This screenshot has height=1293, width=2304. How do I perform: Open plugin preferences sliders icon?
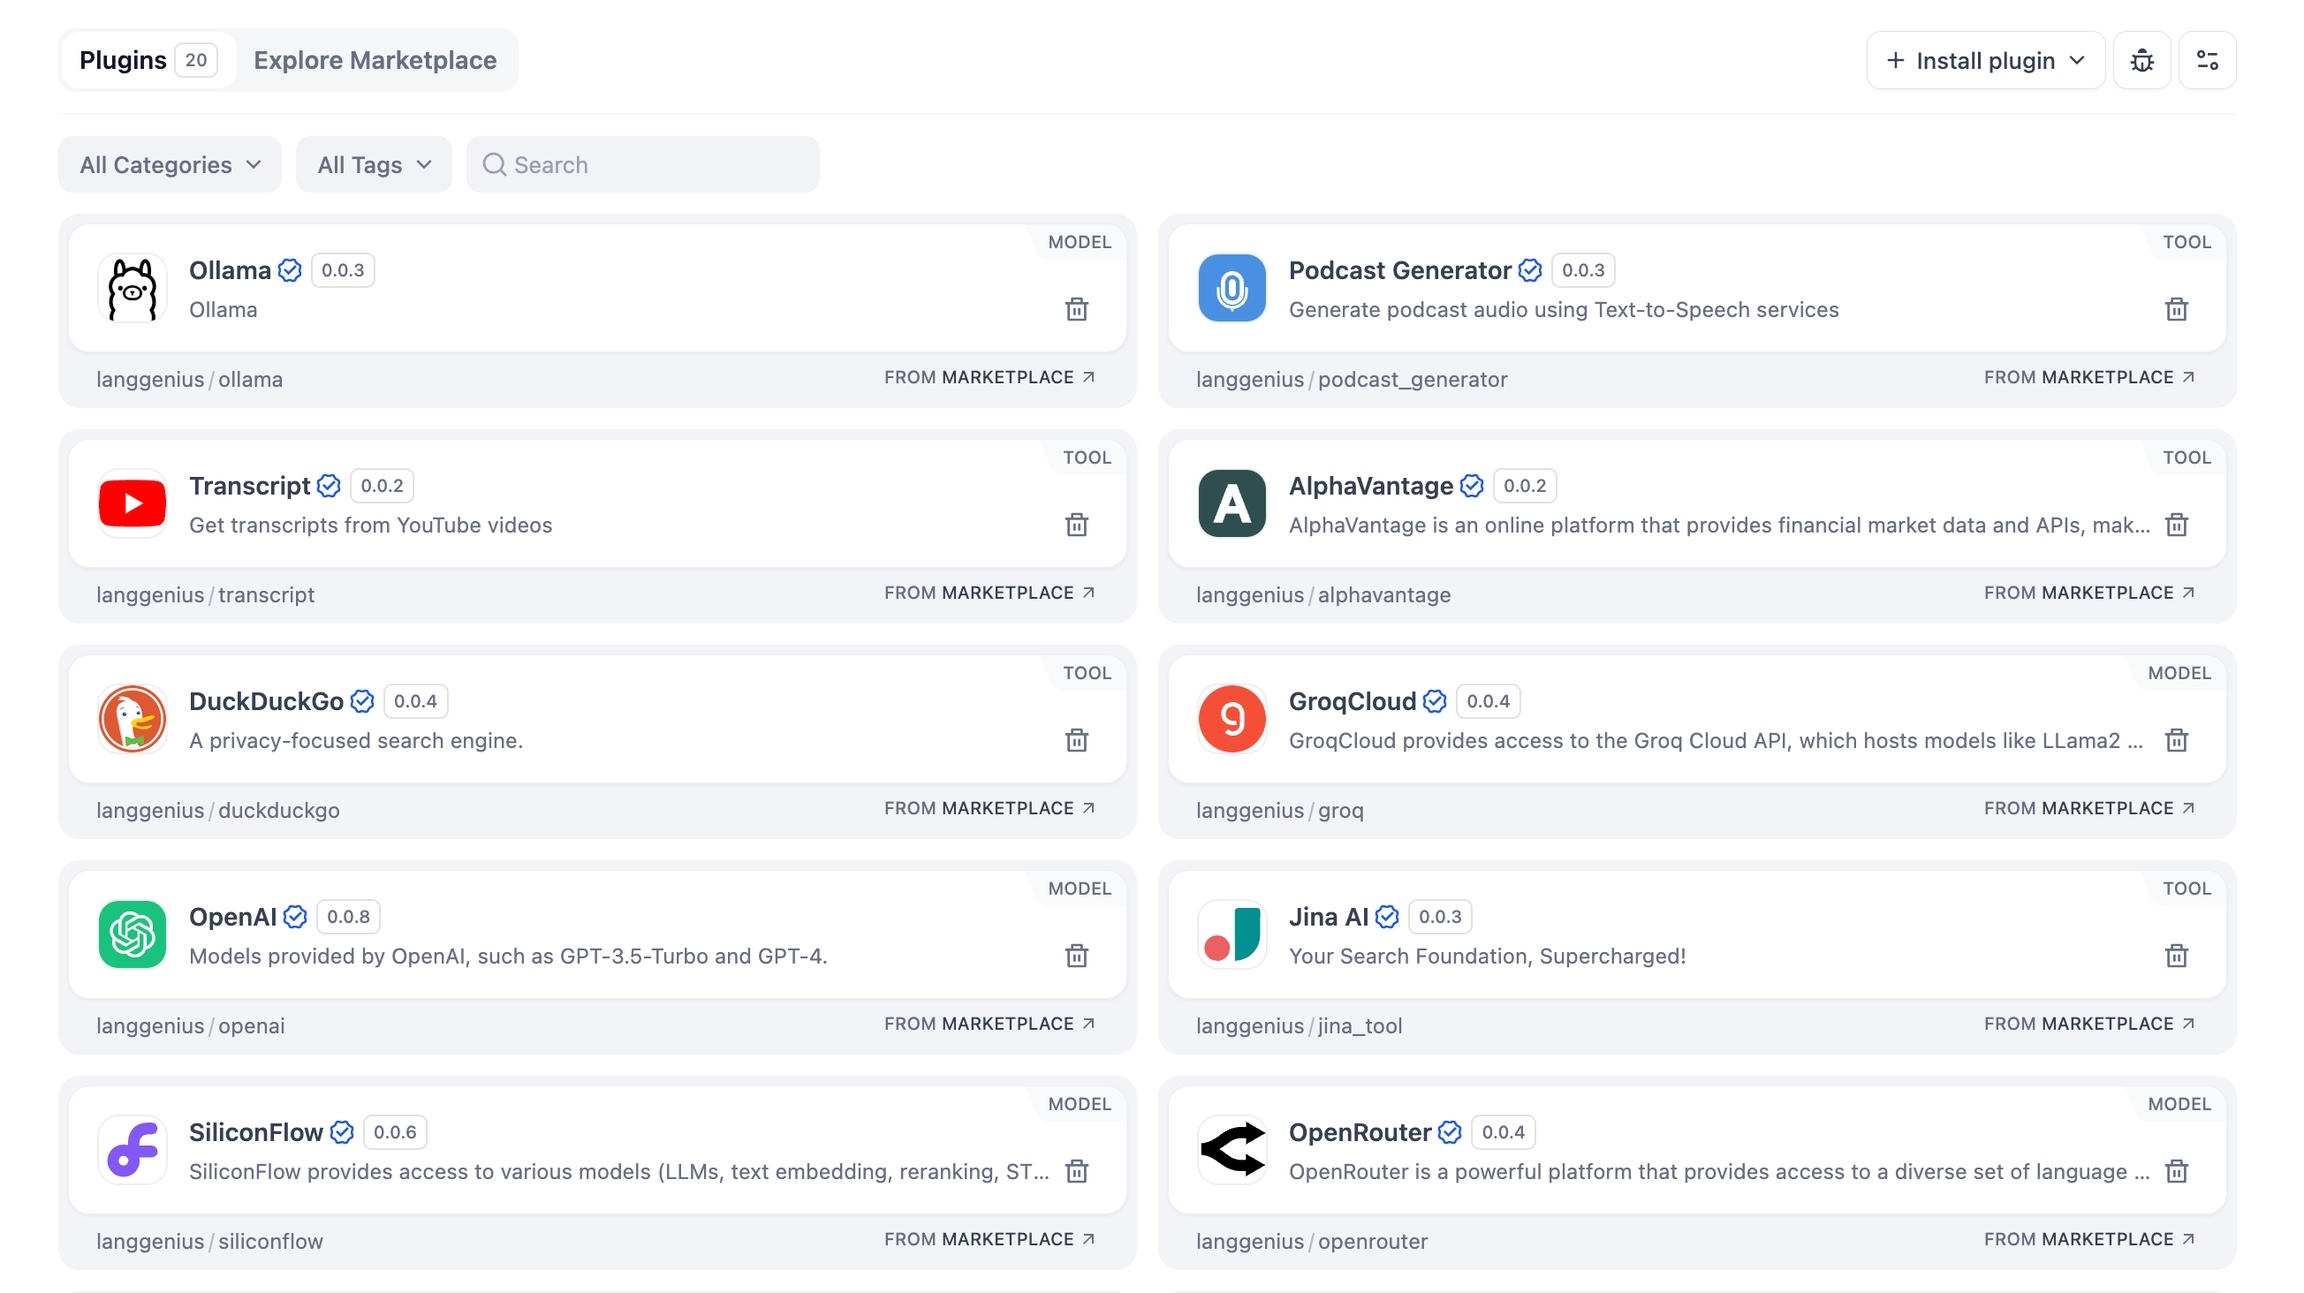click(x=2207, y=61)
